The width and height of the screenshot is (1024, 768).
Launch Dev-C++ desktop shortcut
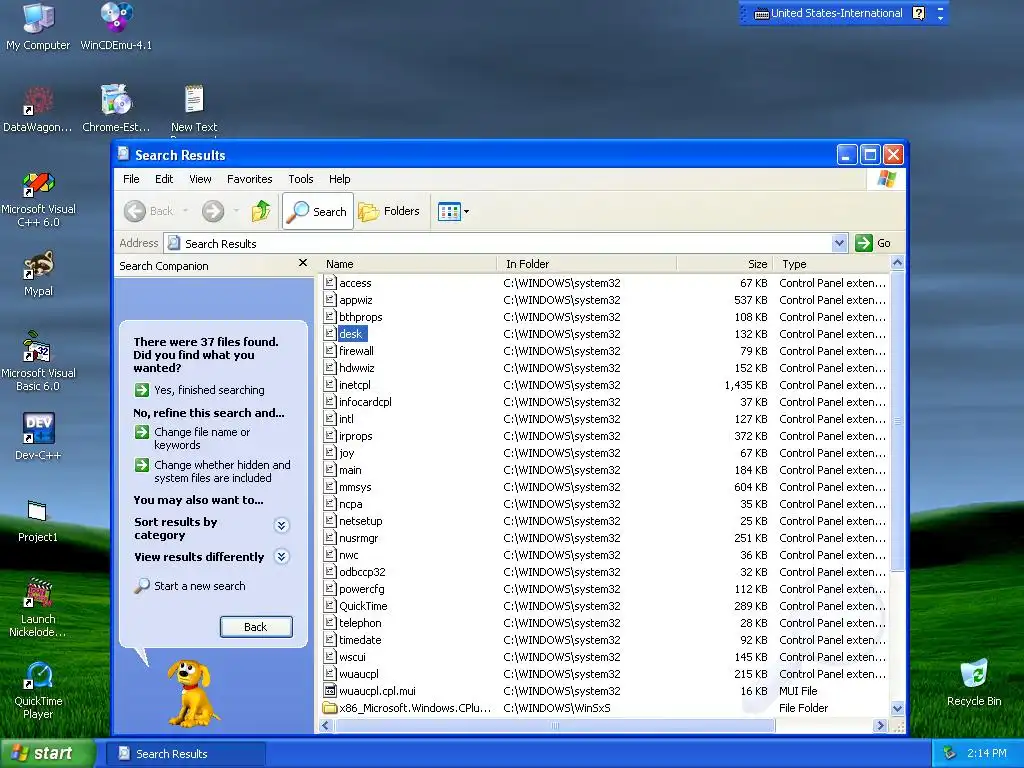coord(38,436)
